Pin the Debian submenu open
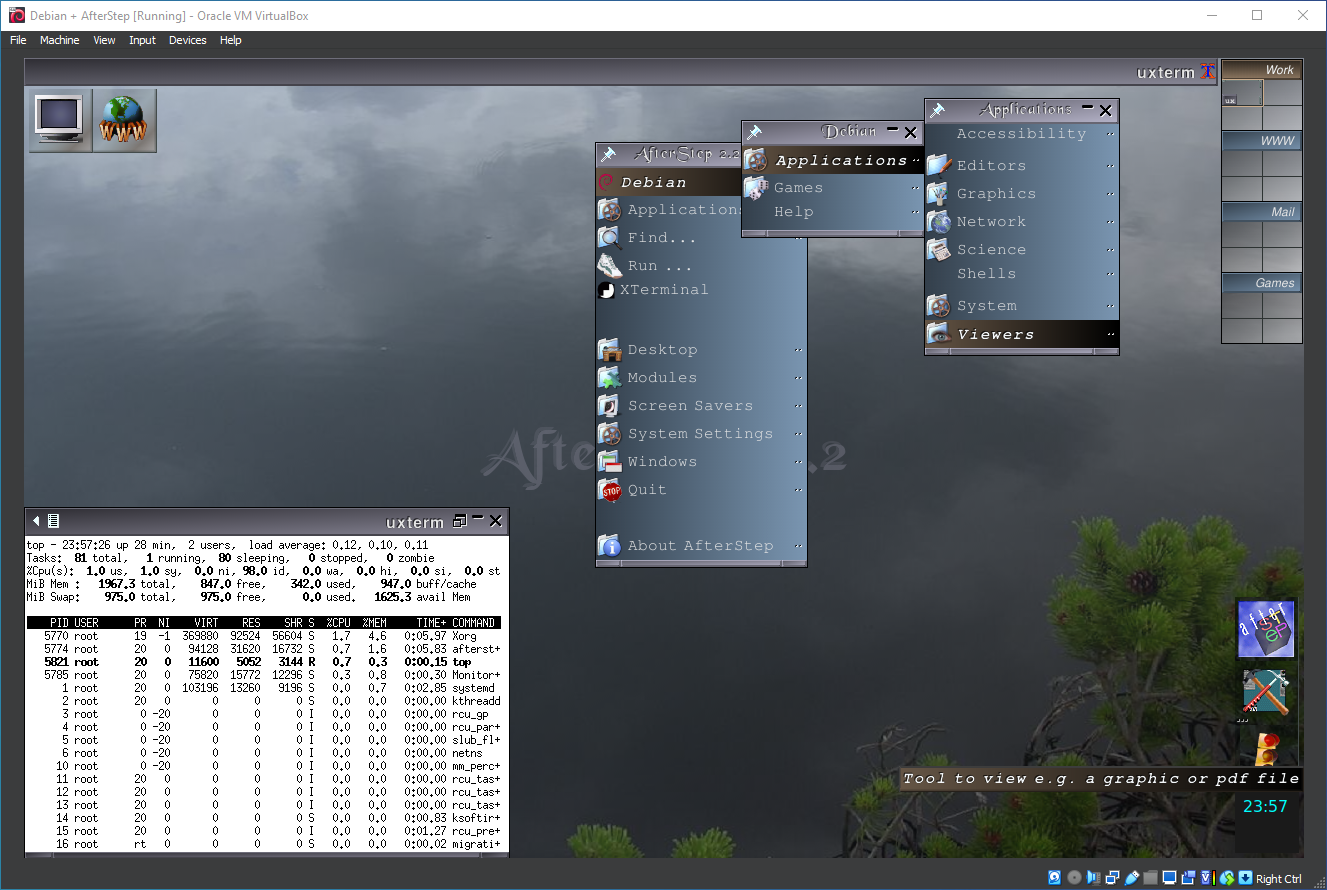Image resolution: width=1327 pixels, height=890 pixels. [x=755, y=132]
